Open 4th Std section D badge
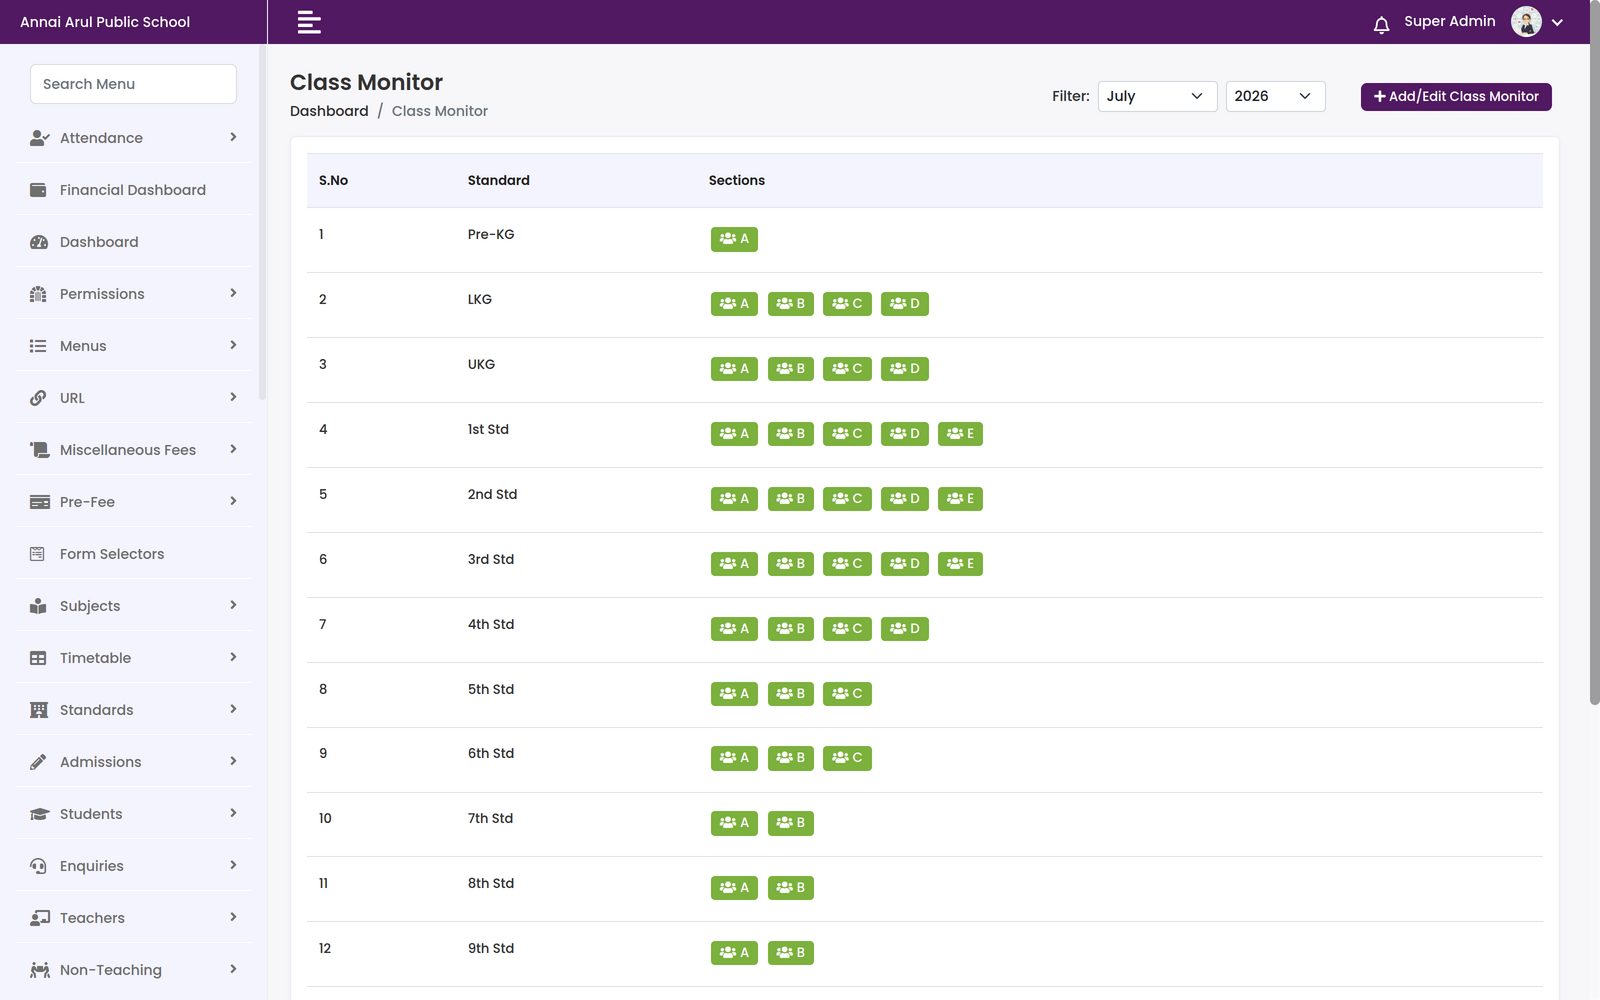The height and width of the screenshot is (1000, 1600). click(904, 629)
